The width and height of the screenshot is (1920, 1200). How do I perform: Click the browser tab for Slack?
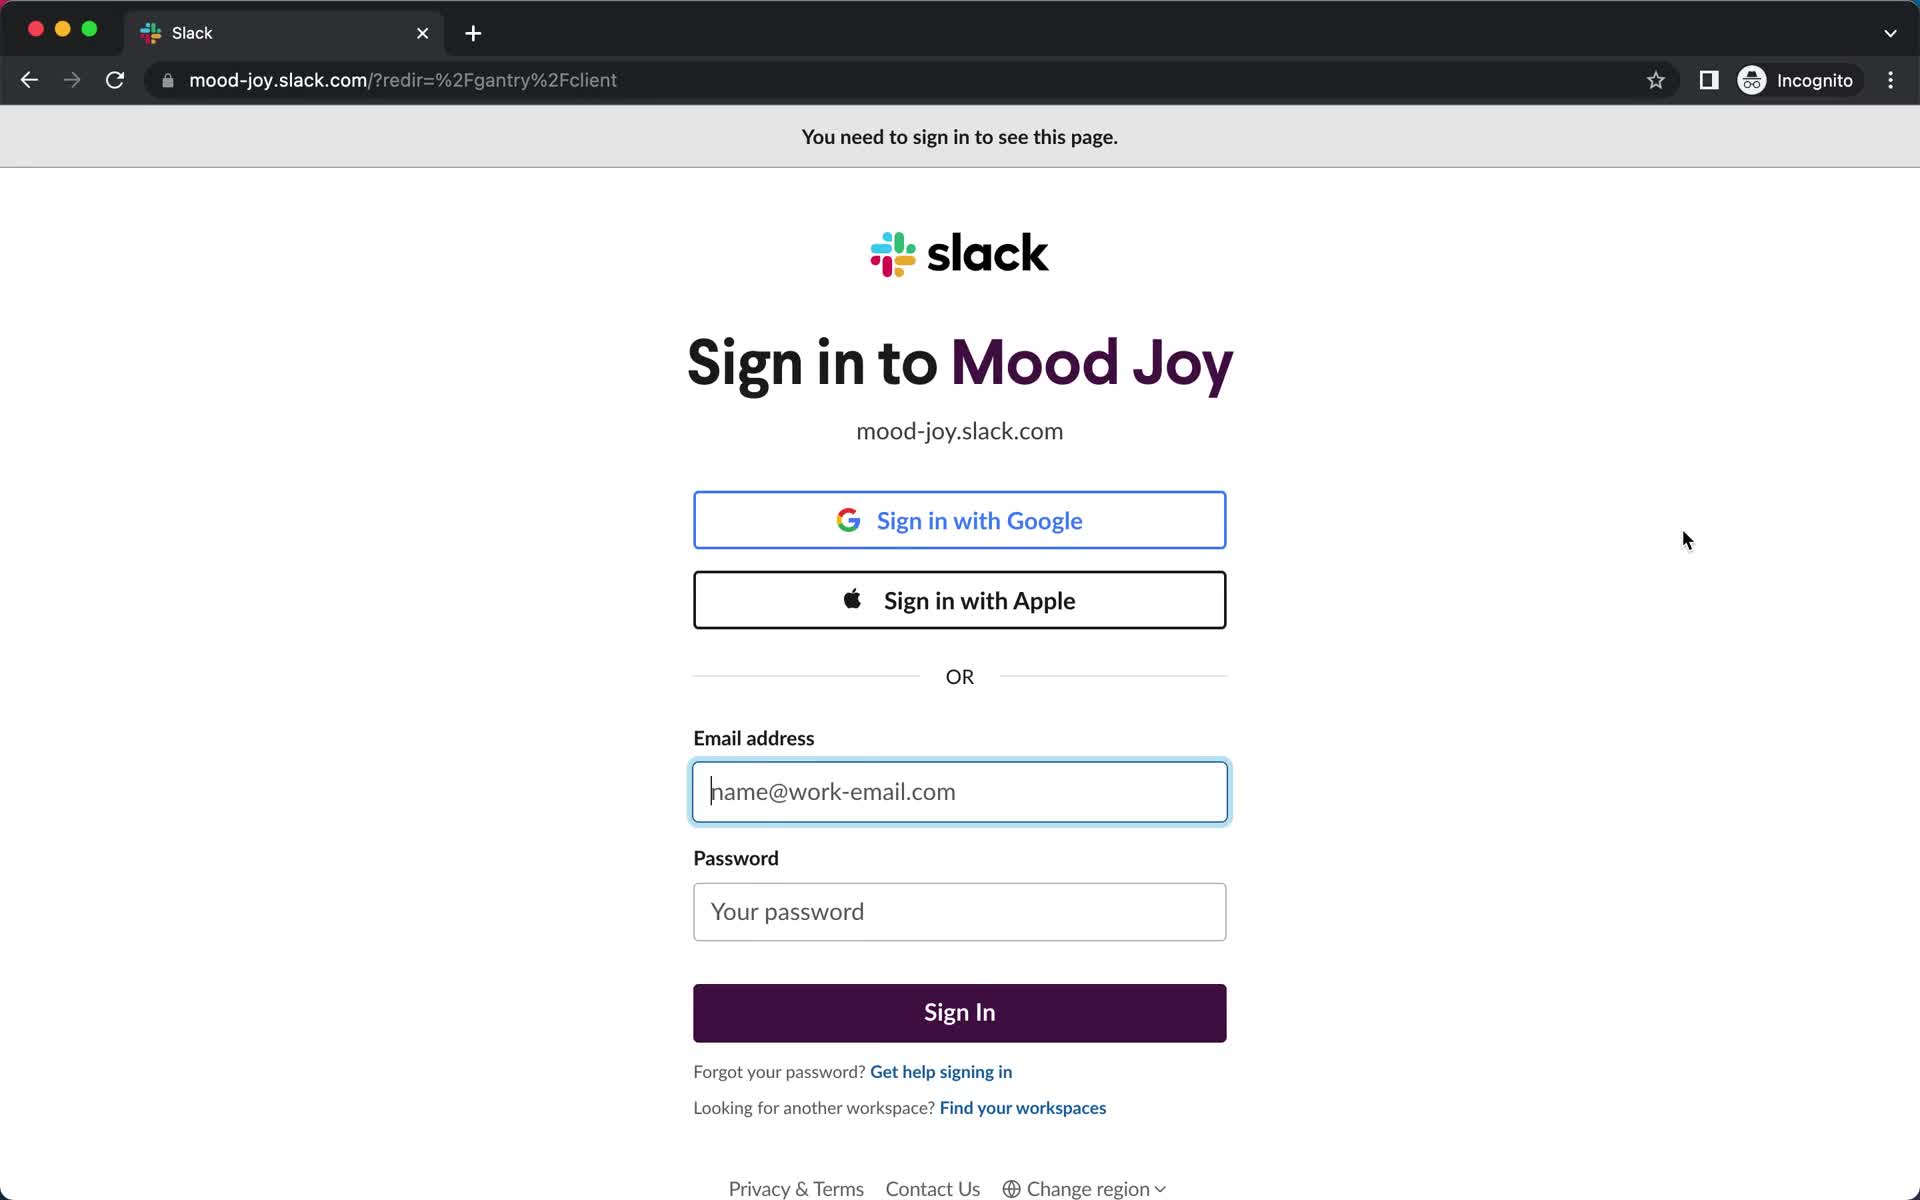283,33
